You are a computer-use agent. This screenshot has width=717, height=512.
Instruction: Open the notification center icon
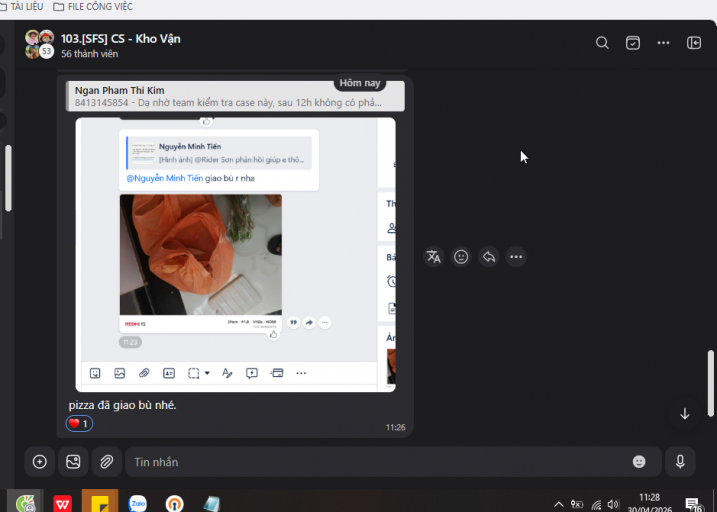pos(693,505)
